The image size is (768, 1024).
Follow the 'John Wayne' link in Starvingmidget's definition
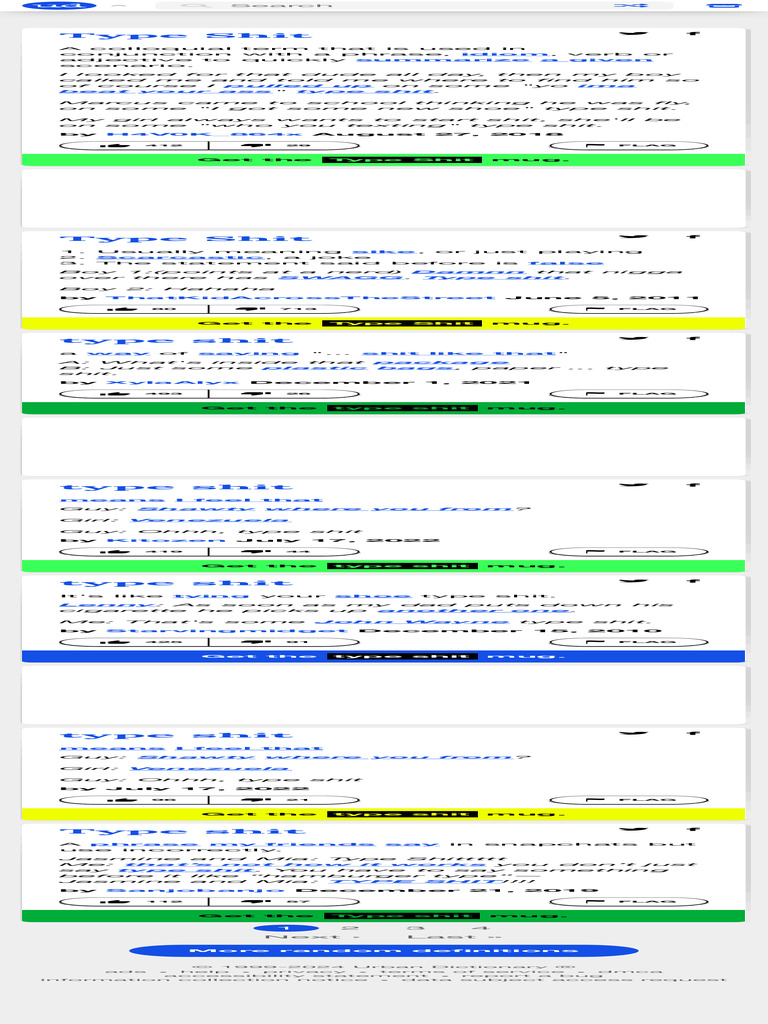tap(411, 622)
